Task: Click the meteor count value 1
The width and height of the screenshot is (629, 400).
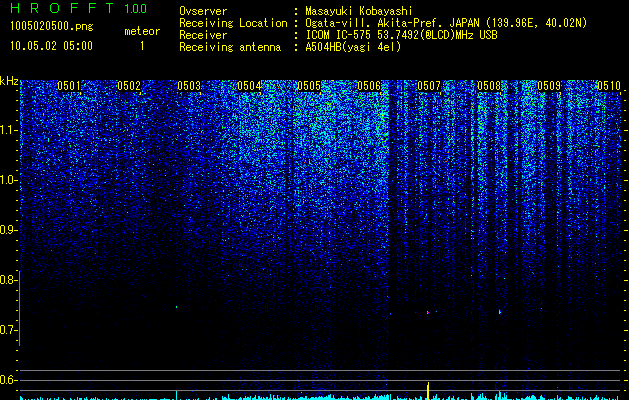Action: 142,46
